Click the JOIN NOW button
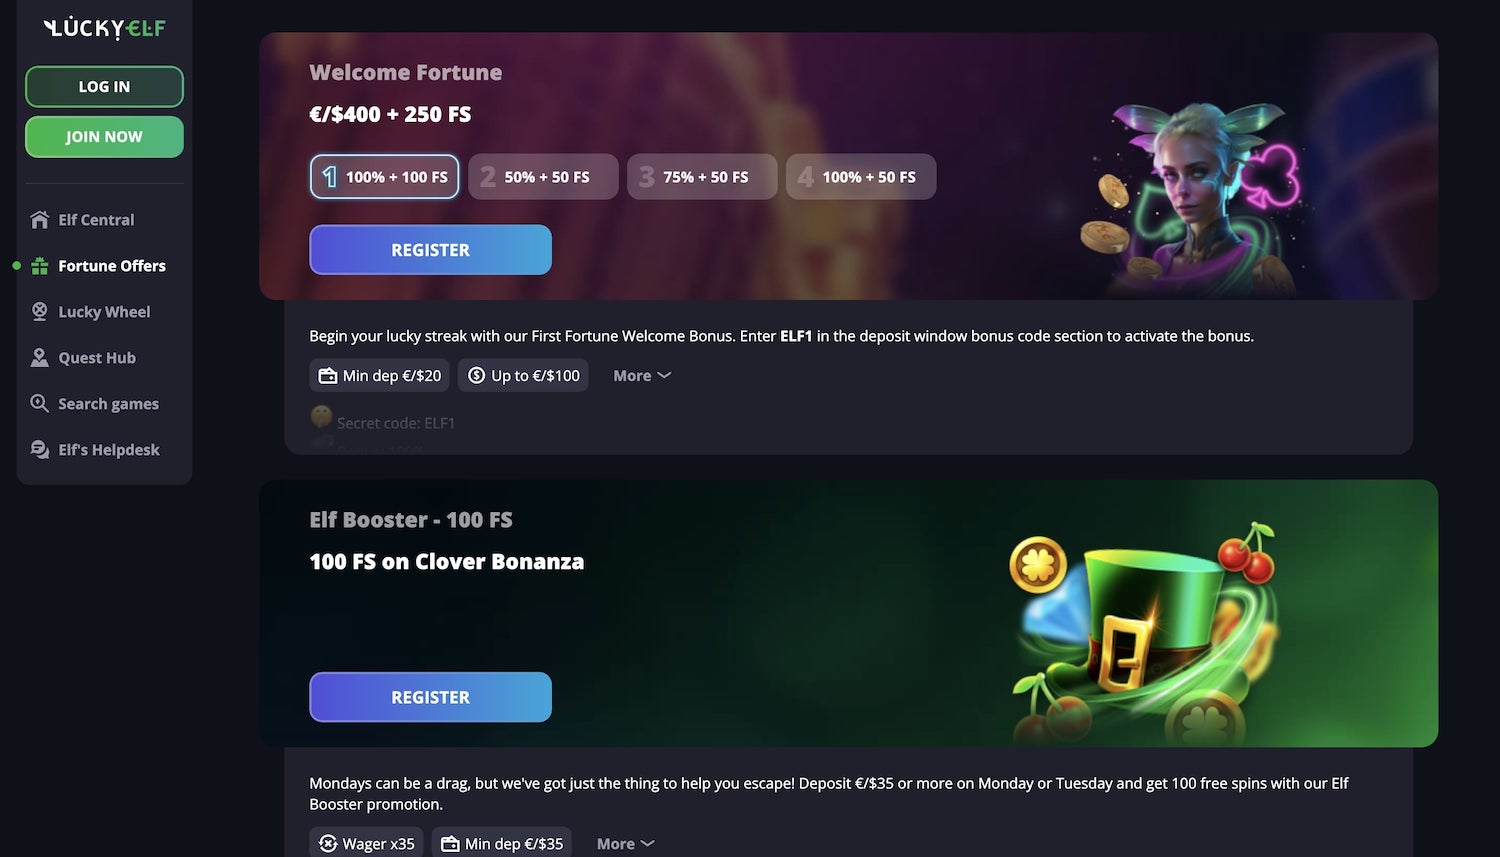1500x857 pixels. pos(104,136)
